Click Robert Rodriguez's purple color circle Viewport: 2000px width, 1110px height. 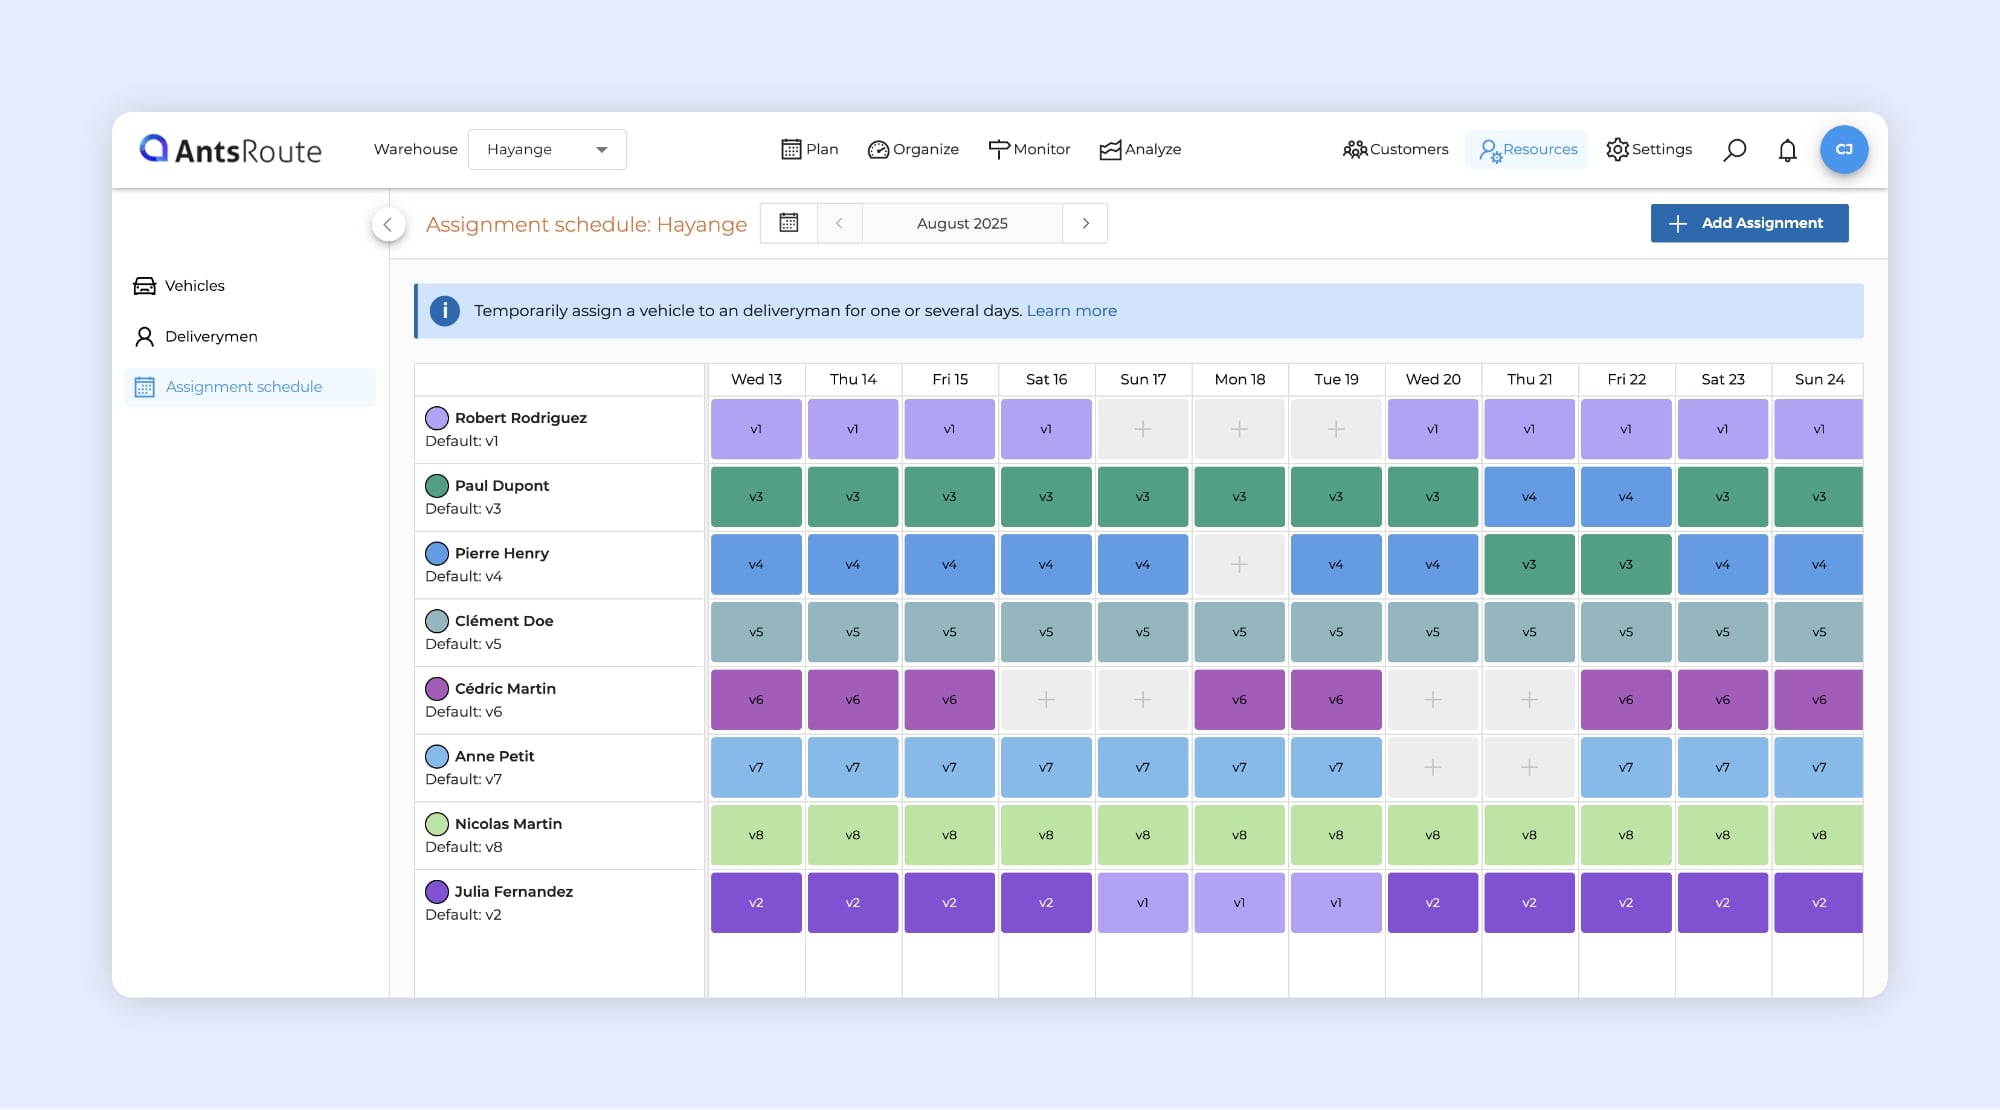[x=437, y=418]
